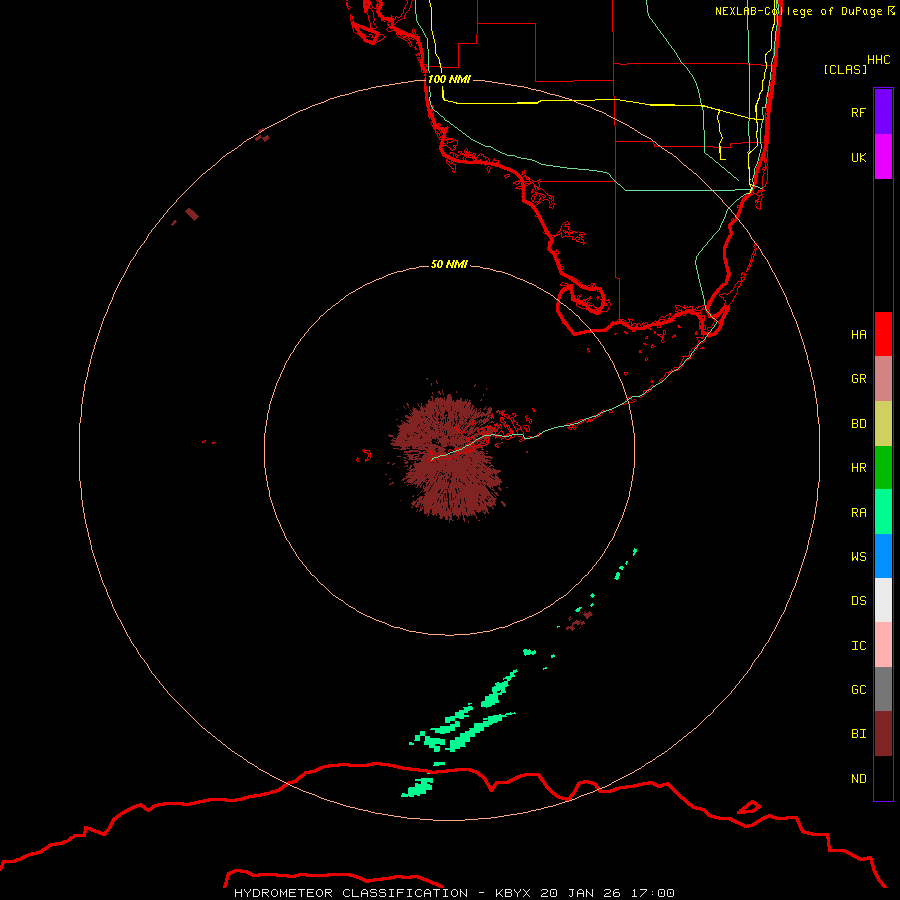The width and height of the screenshot is (900, 900).
Task: Click the 'IC' legend label
Action: pos(858,646)
